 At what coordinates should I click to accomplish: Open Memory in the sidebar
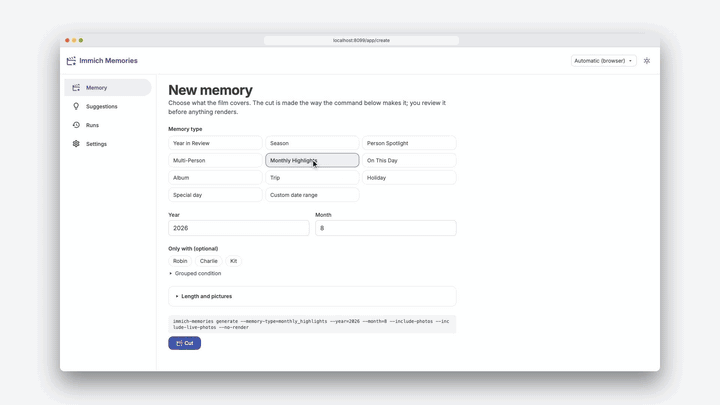point(108,87)
